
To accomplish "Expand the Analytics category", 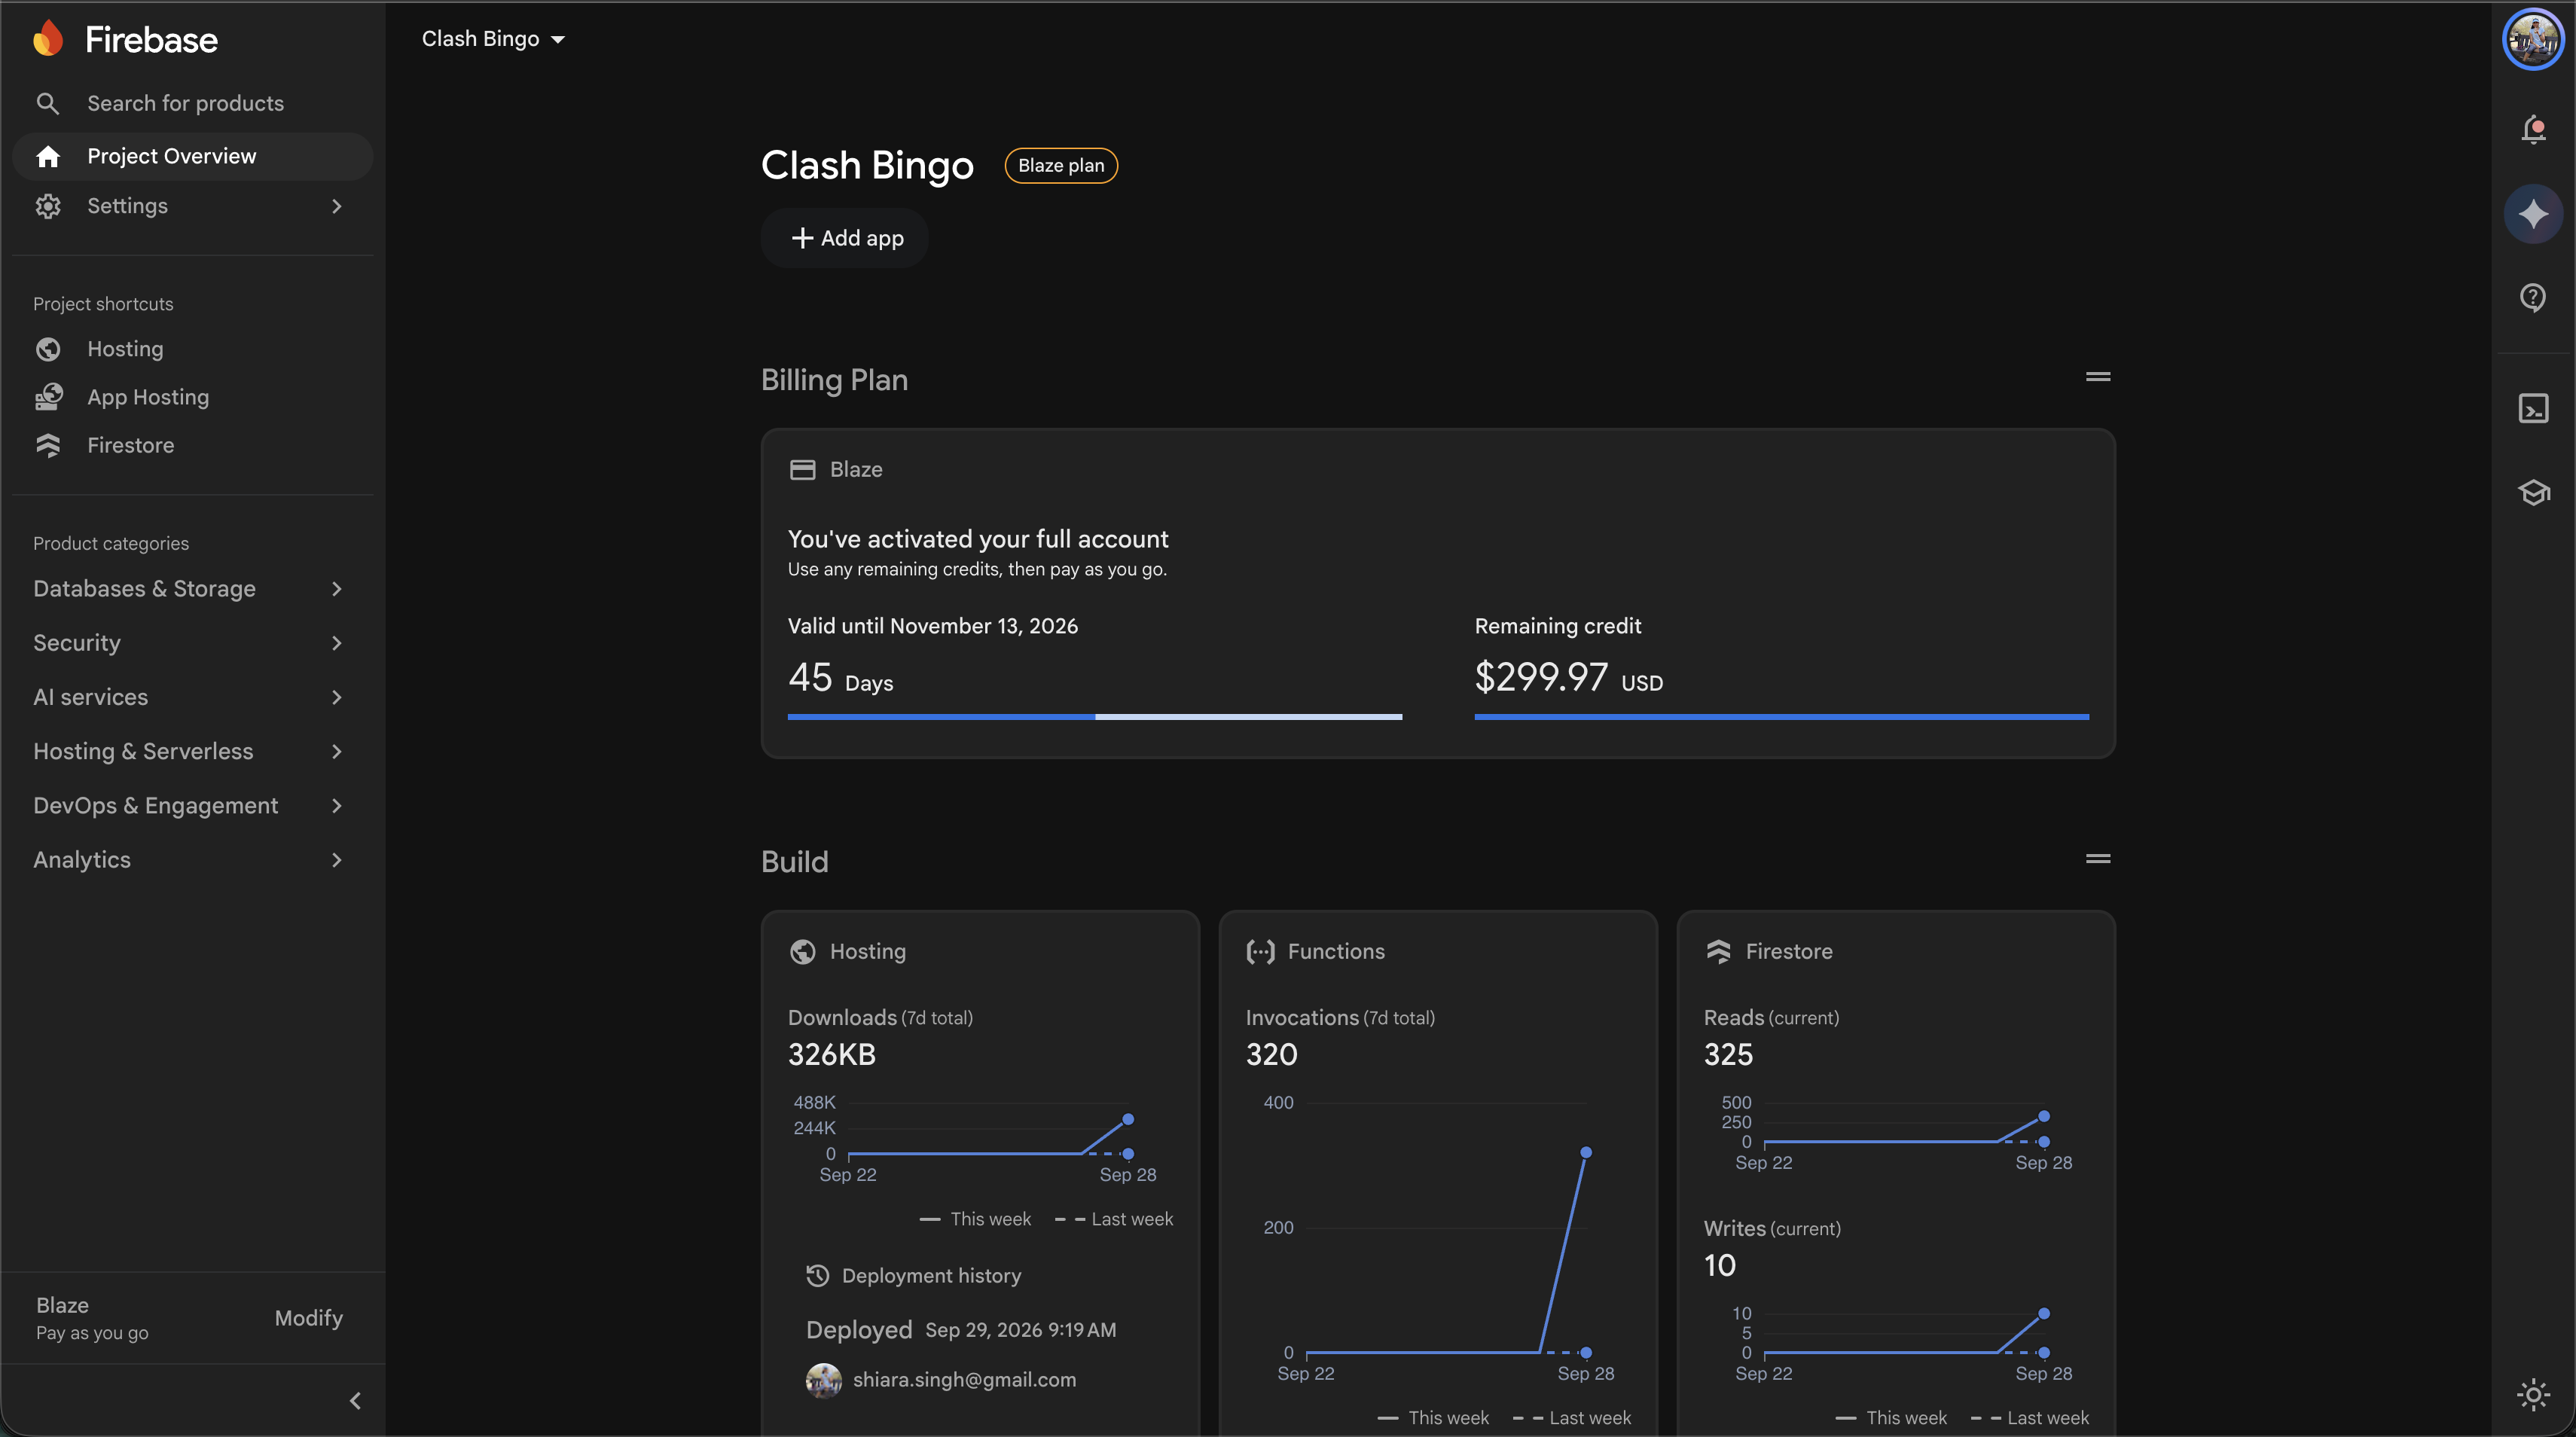I will [190, 860].
